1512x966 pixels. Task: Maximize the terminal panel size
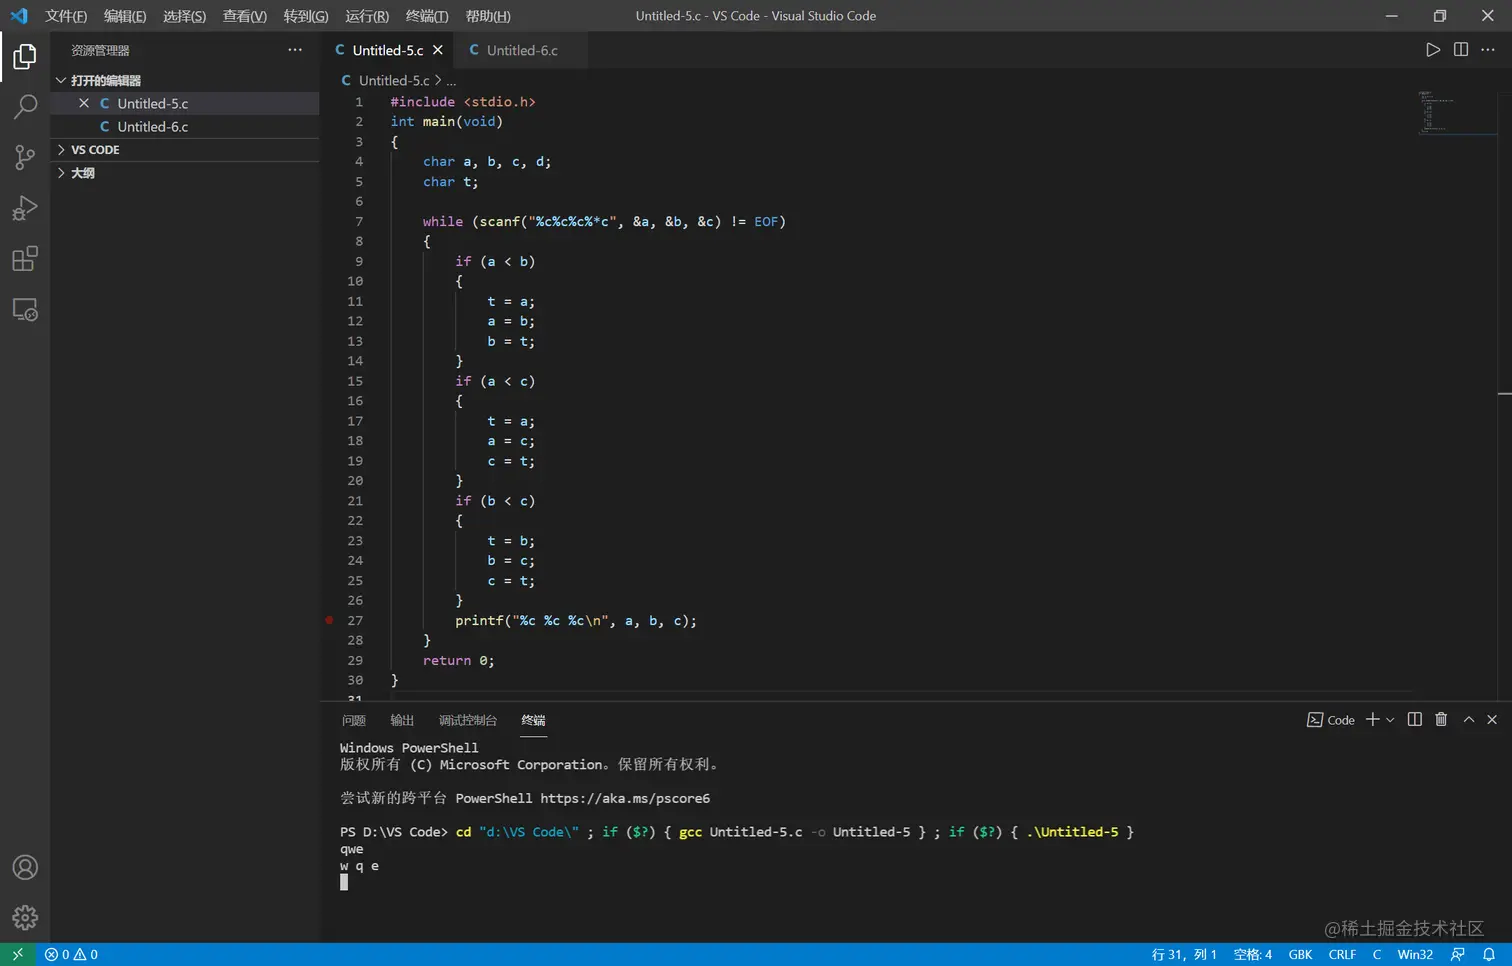(1468, 720)
